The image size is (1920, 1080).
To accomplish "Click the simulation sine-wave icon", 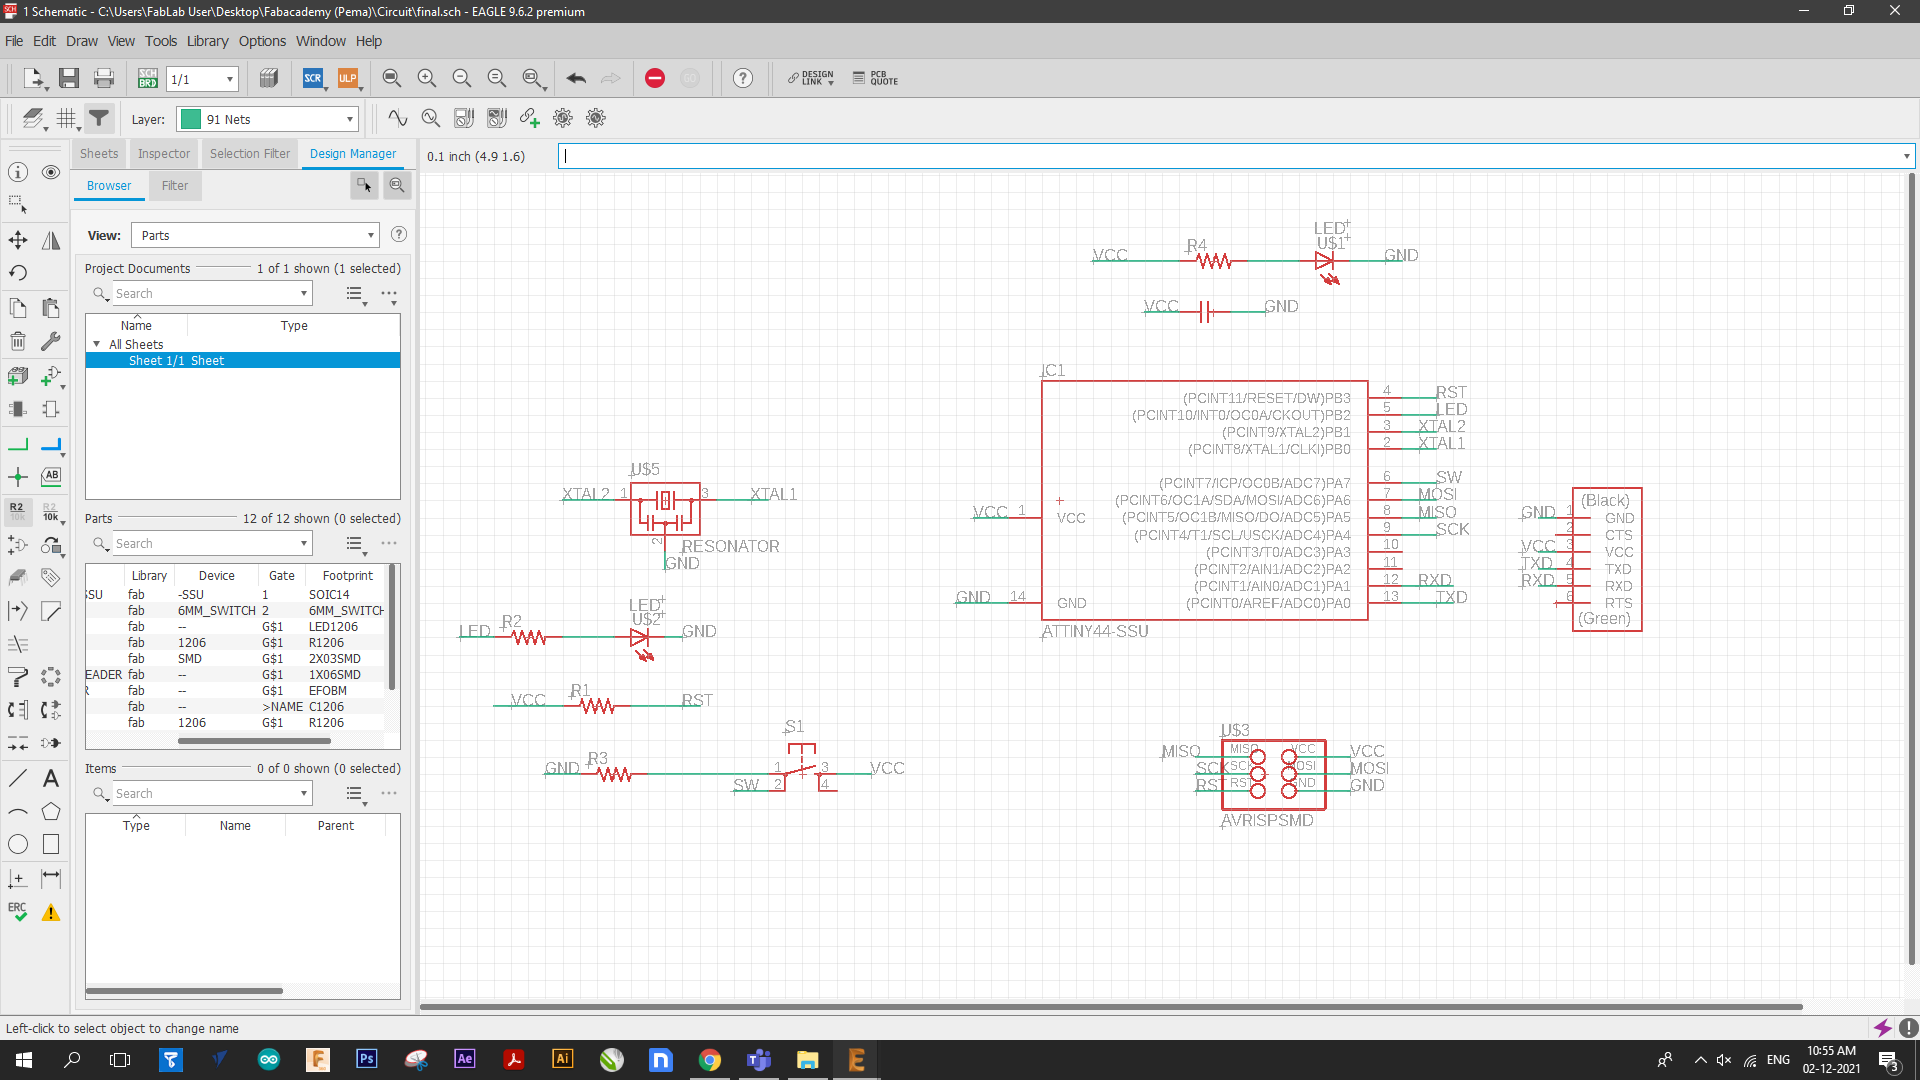I will coord(398,118).
